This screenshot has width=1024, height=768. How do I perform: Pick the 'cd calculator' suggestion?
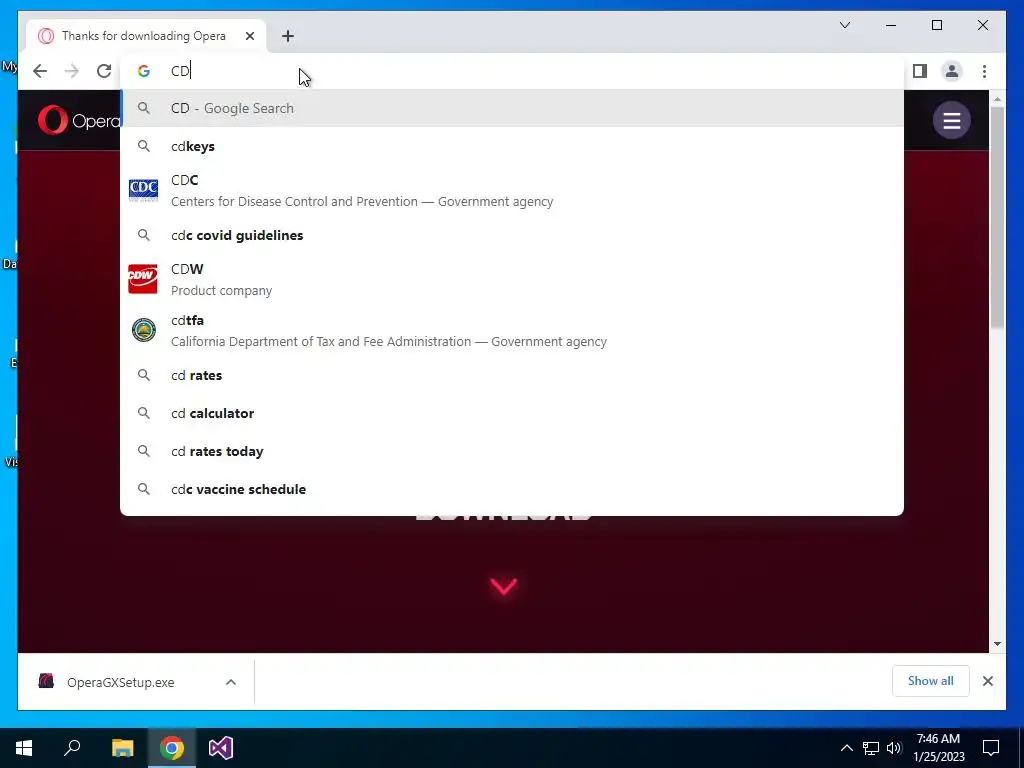(x=512, y=413)
